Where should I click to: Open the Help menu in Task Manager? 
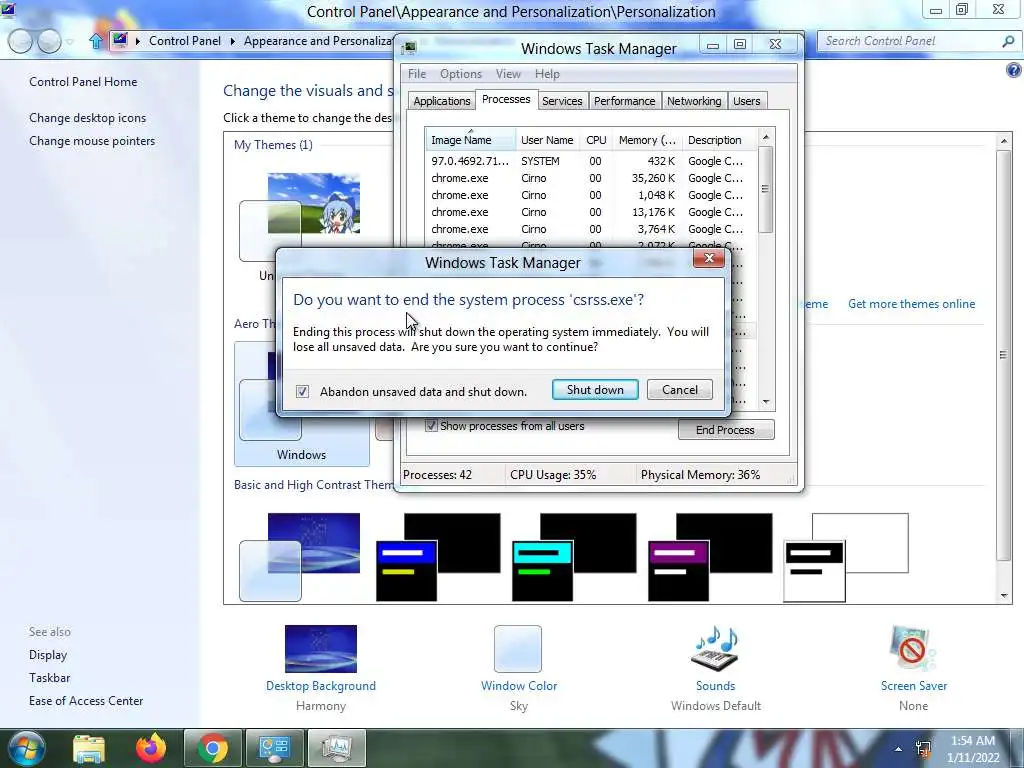pos(547,74)
